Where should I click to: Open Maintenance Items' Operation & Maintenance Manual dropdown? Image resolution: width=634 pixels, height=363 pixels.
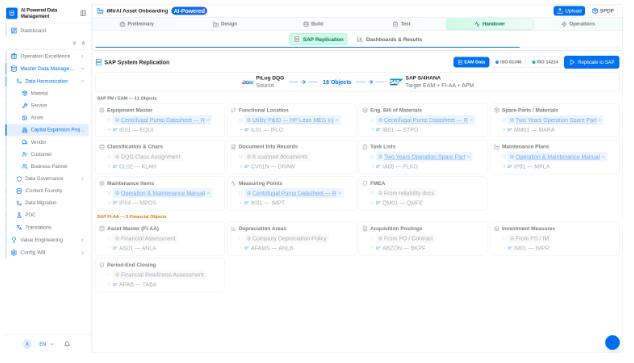[x=163, y=193]
